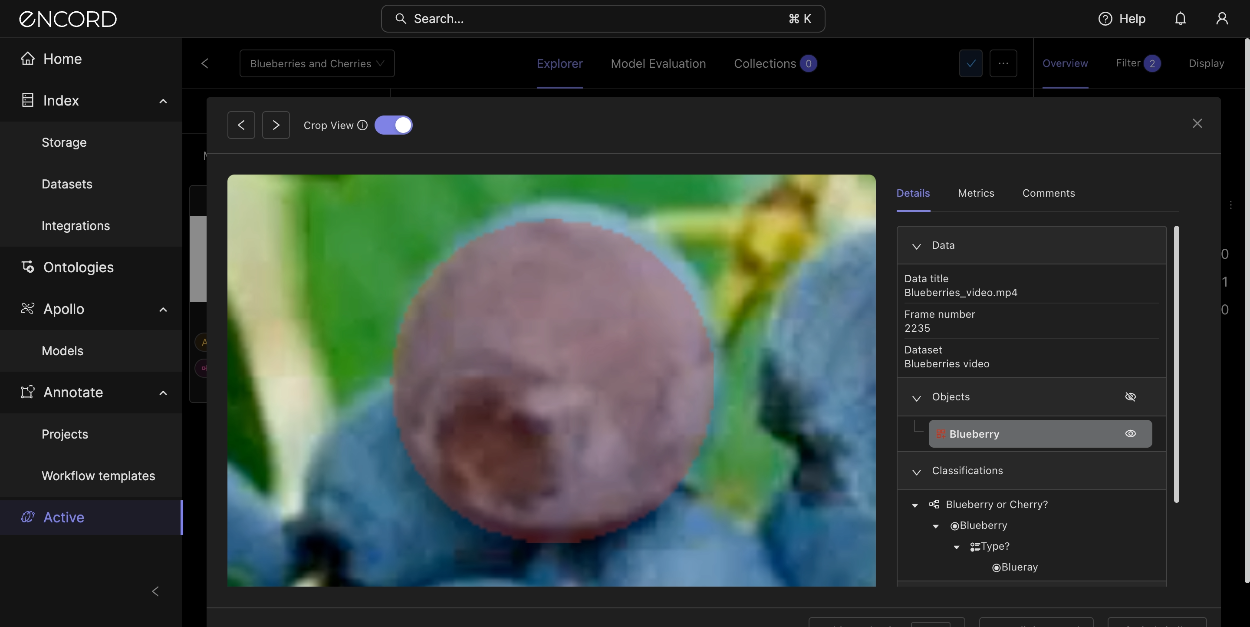Switch to the Details tab
Viewport: 1250px width, 627px height.
pos(913,193)
